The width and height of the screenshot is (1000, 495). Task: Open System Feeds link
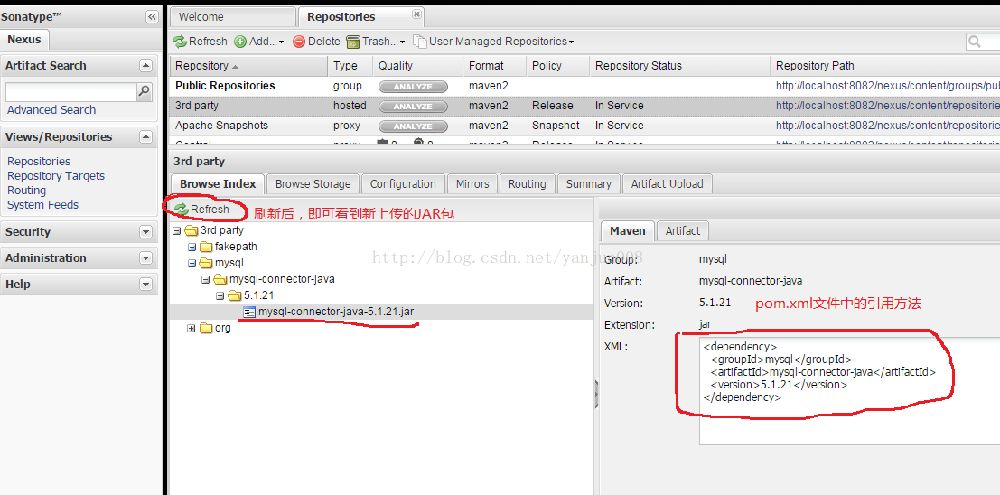tap(43, 205)
